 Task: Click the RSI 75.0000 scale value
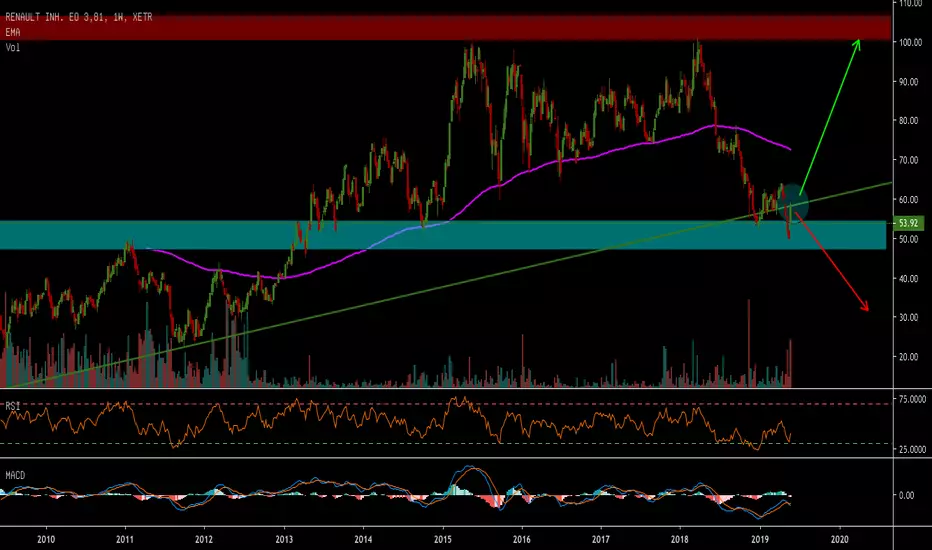(x=912, y=400)
